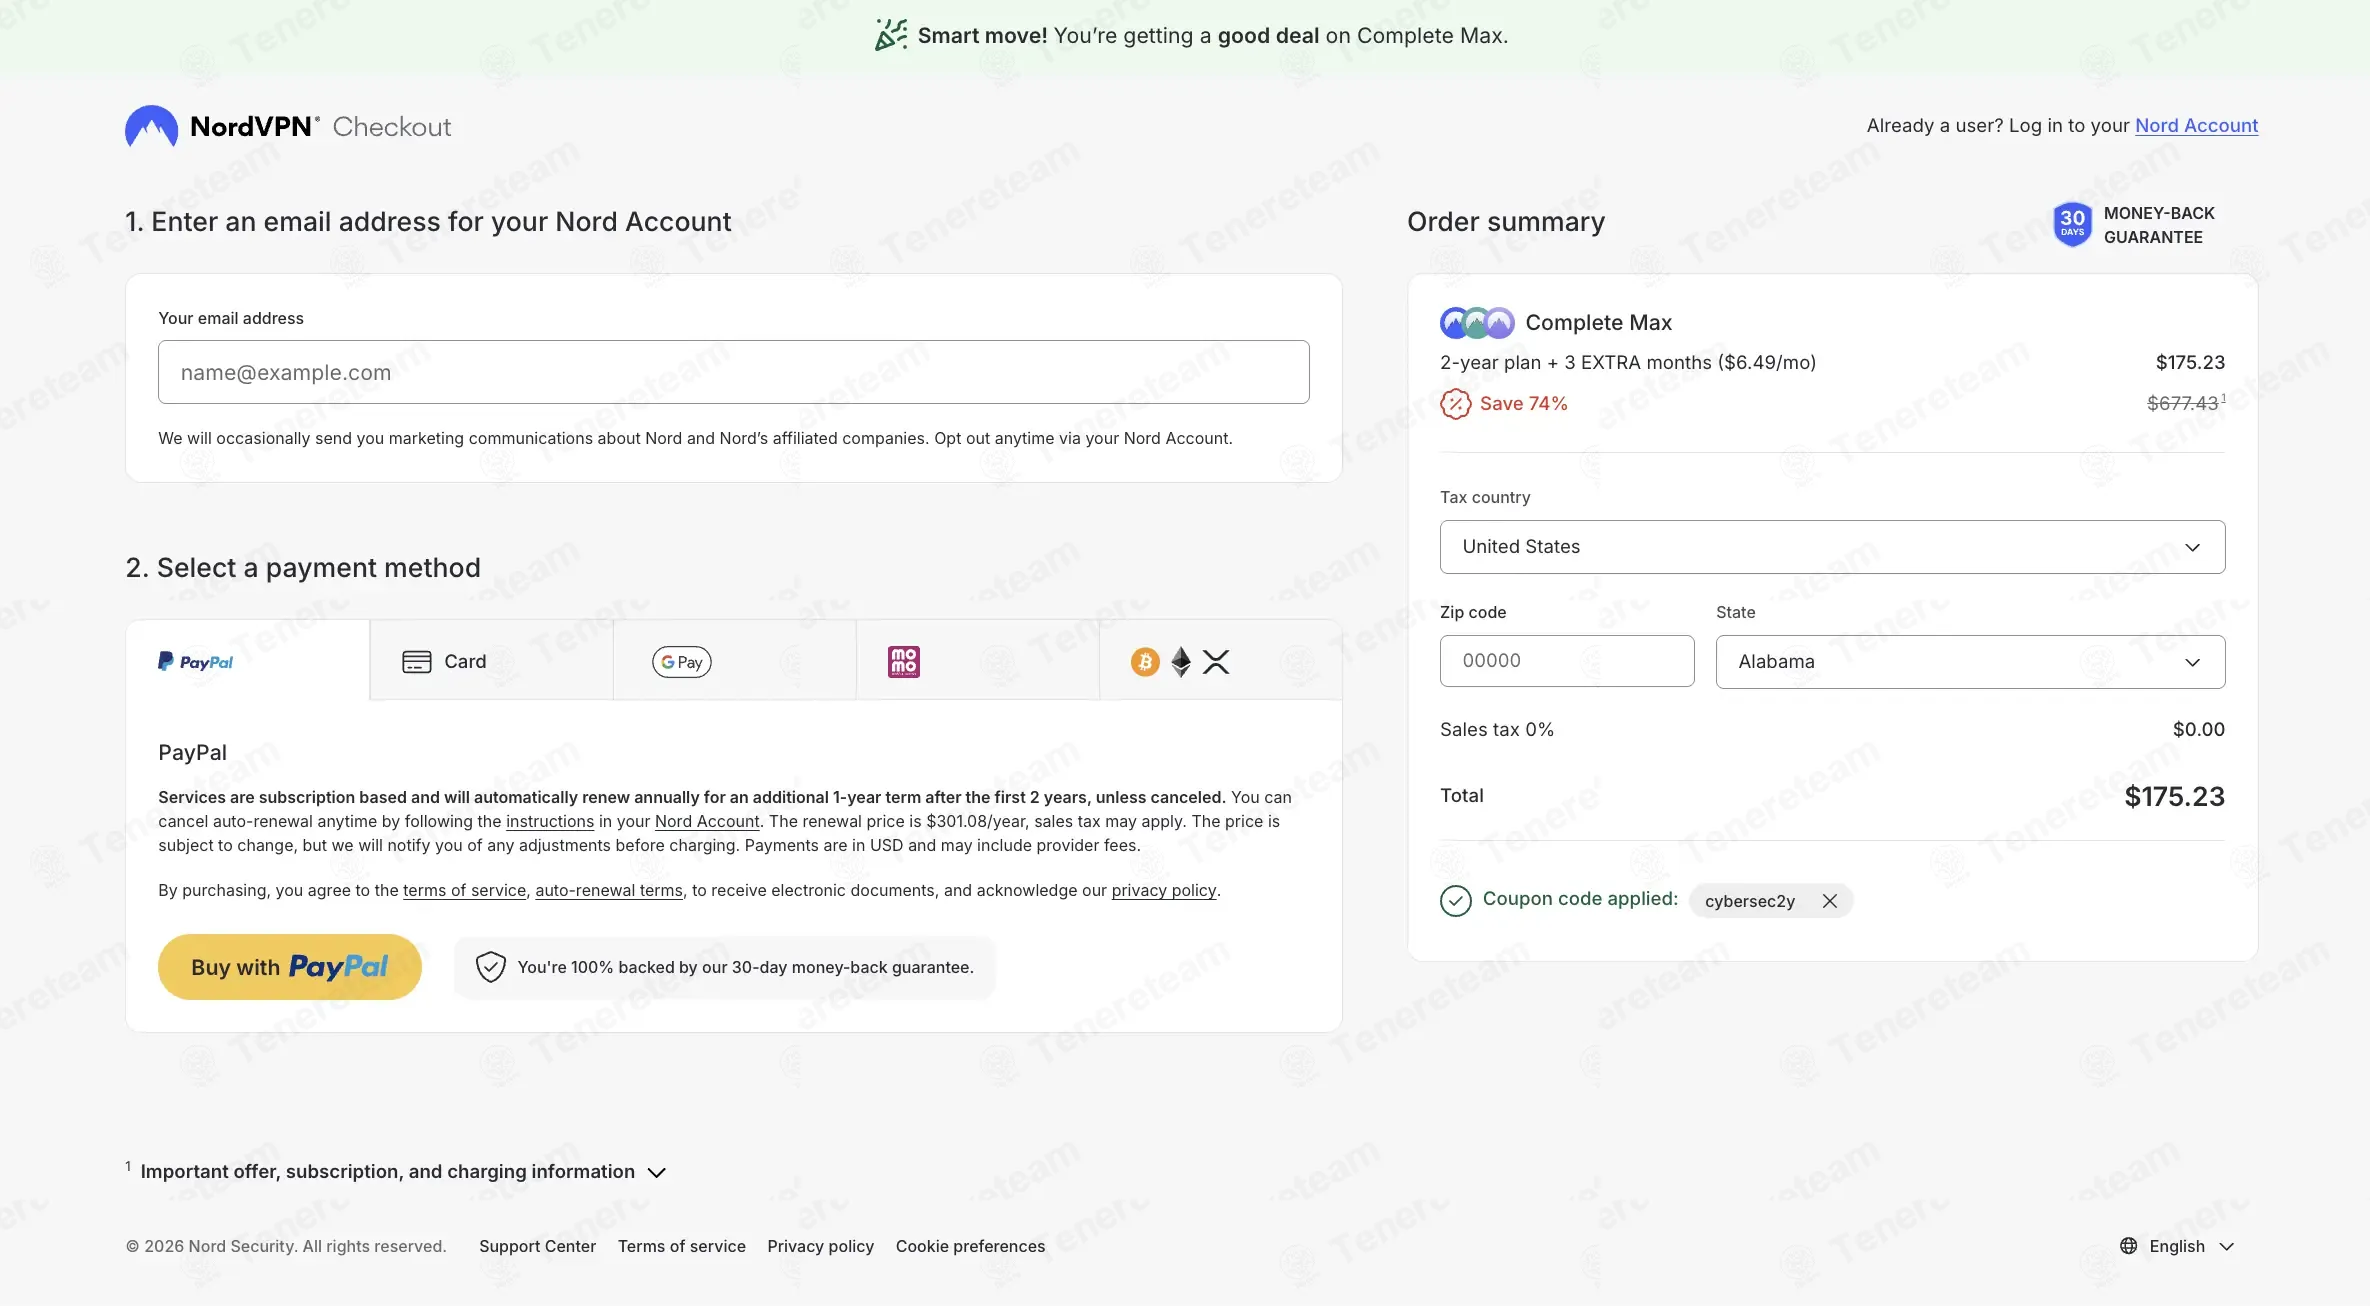The width and height of the screenshot is (2370, 1306).
Task: Open the instructions link
Action: pos(550,822)
